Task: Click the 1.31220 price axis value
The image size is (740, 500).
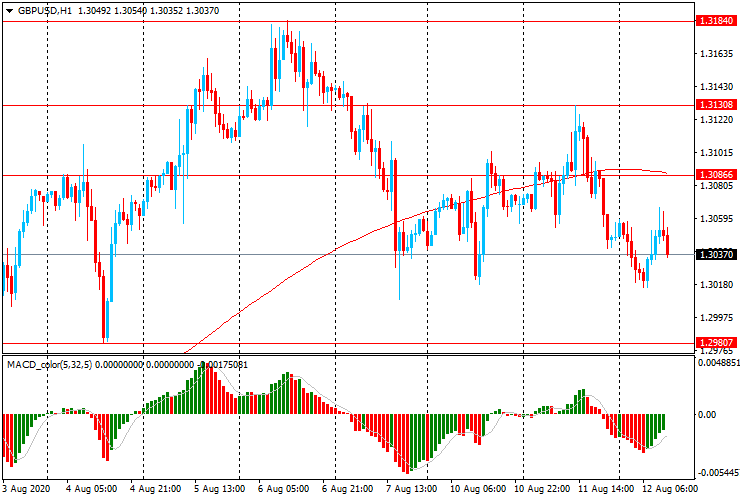Action: click(x=716, y=120)
